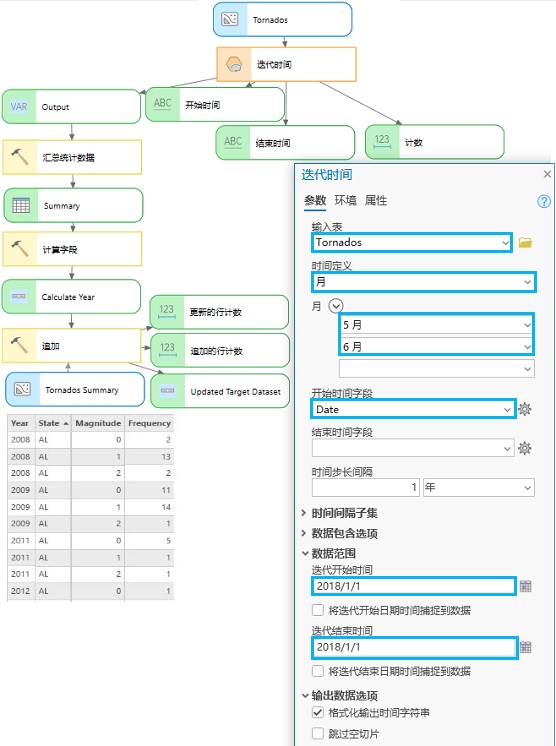Select the Calculate Year node label
This screenshot has height=746, width=556.
click(68, 297)
